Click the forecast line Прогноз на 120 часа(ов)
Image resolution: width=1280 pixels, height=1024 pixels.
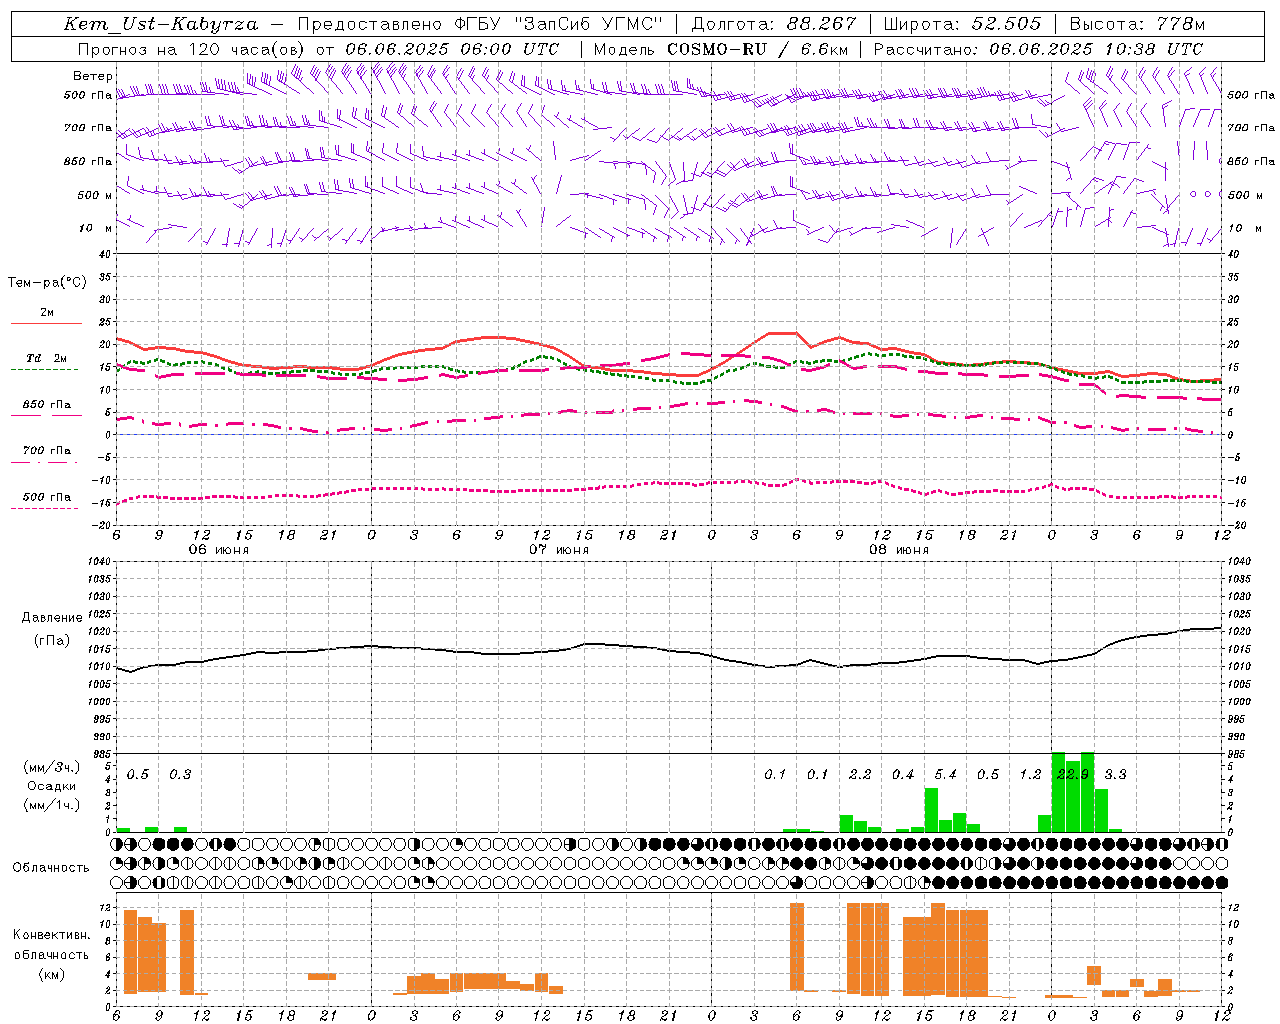click(x=193, y=49)
